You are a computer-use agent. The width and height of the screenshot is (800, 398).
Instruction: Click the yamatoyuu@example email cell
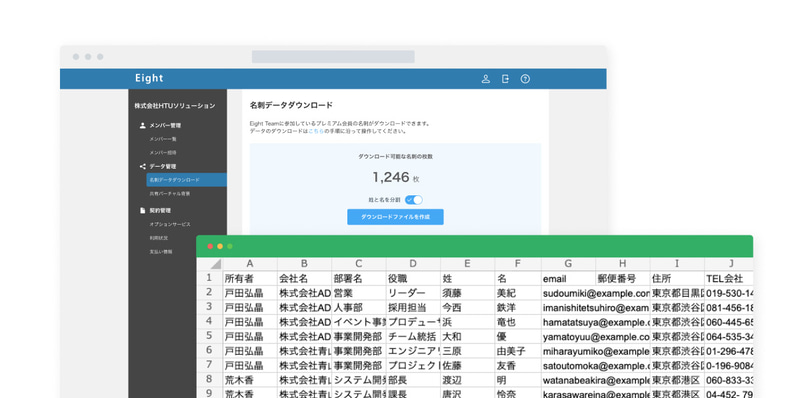tap(595, 337)
